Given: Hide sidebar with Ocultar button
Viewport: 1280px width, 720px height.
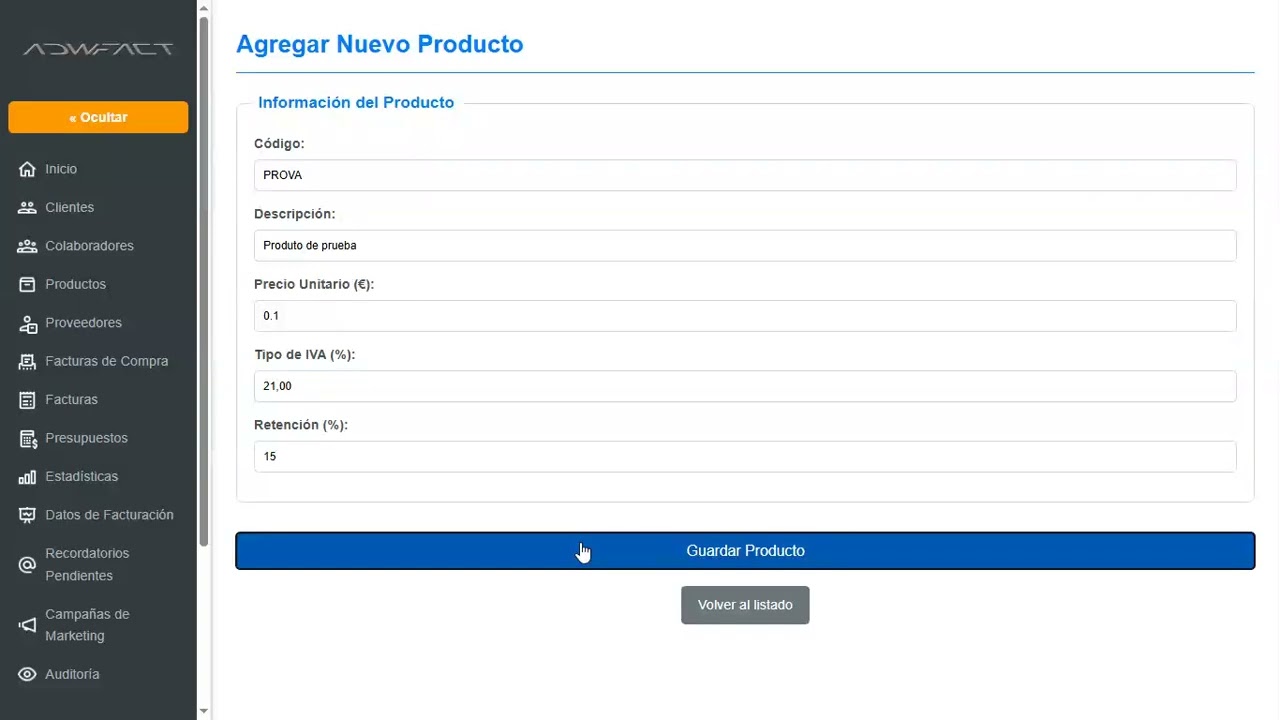Looking at the screenshot, I should [98, 117].
